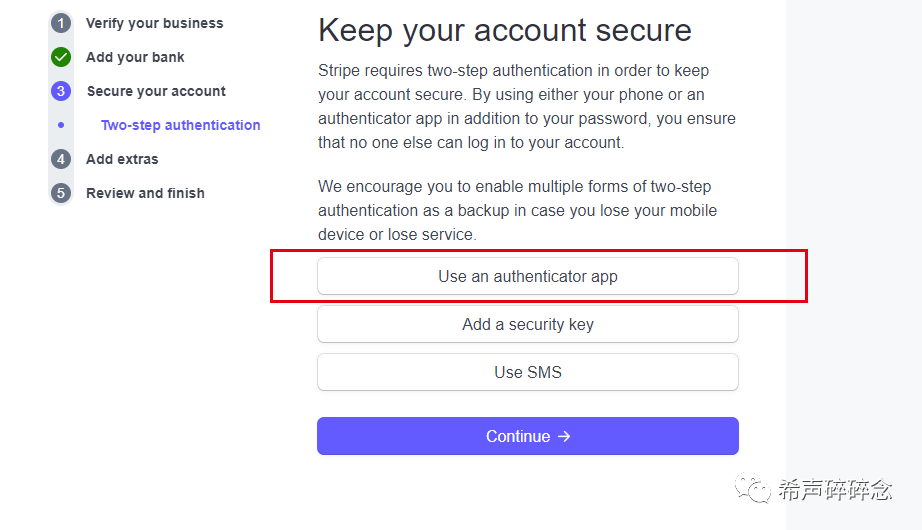922x530 pixels.
Task: Click the Keep your account secure heading
Action: click(504, 30)
